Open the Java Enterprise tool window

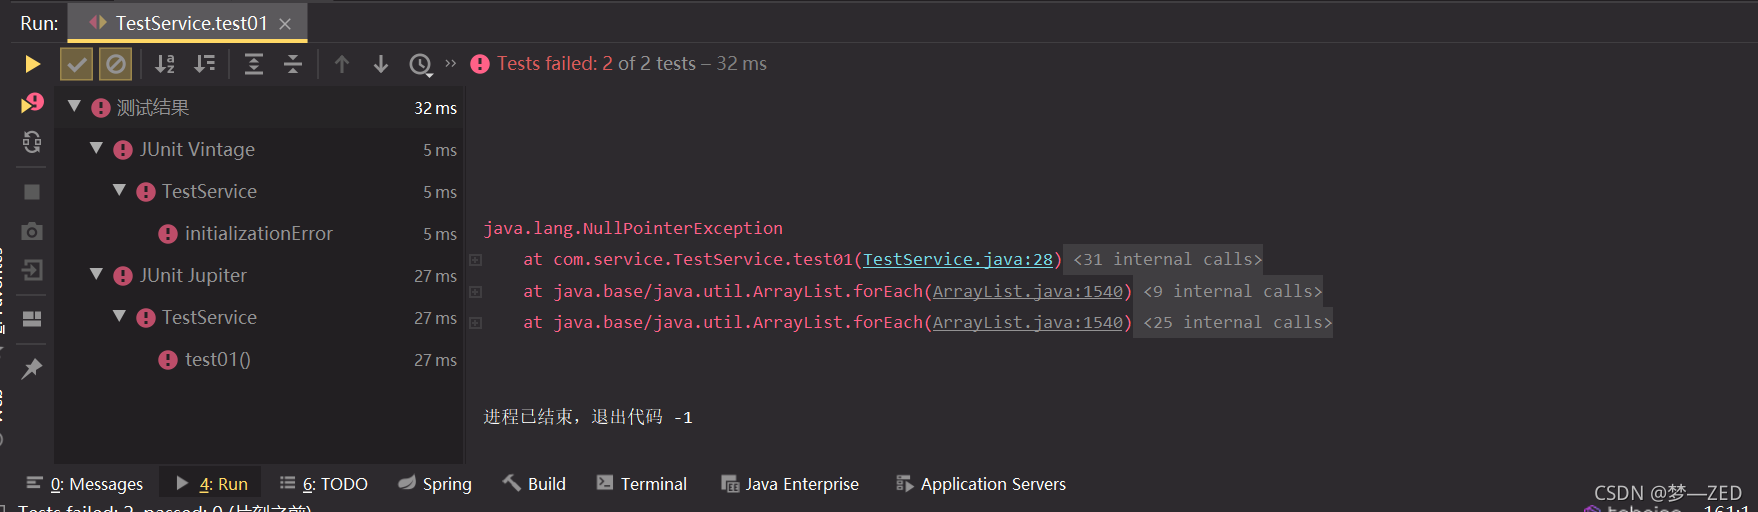click(790, 484)
